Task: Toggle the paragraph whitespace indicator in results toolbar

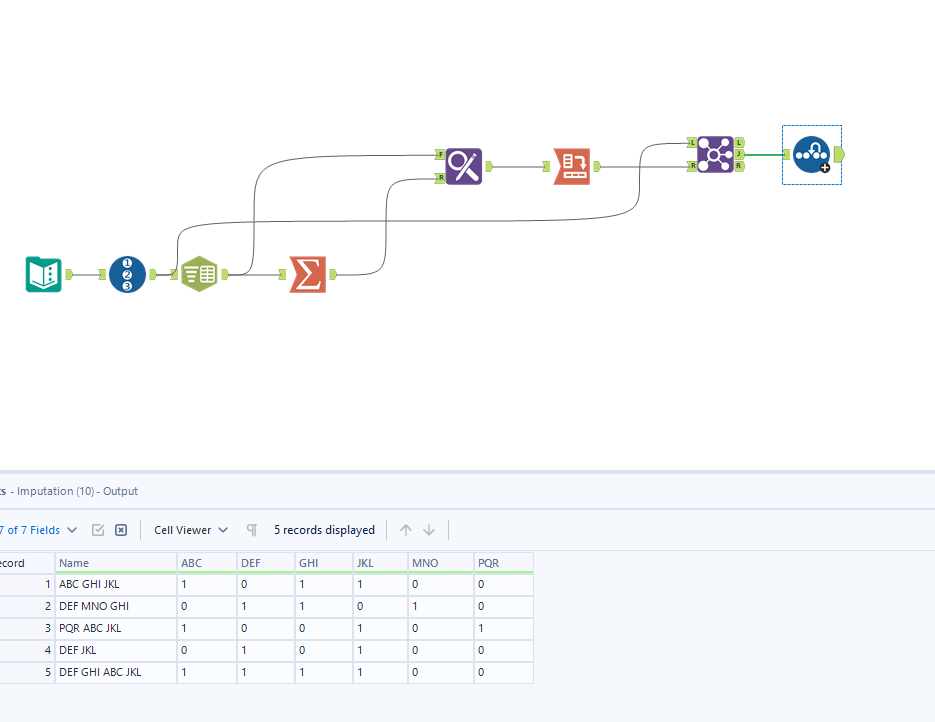Action: (x=252, y=530)
